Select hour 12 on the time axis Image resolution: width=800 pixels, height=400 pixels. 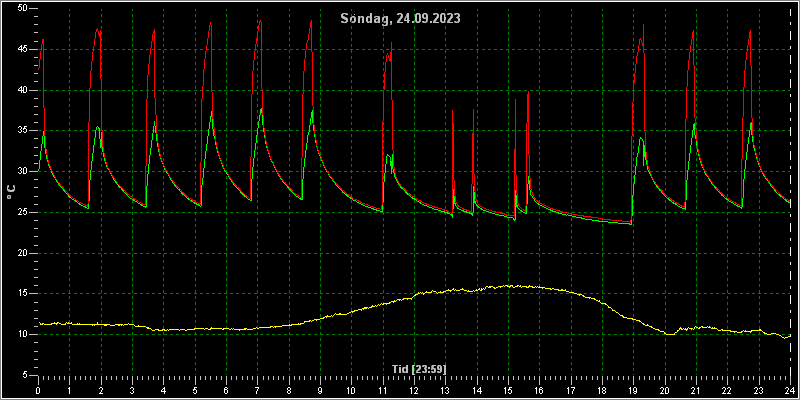tap(414, 390)
